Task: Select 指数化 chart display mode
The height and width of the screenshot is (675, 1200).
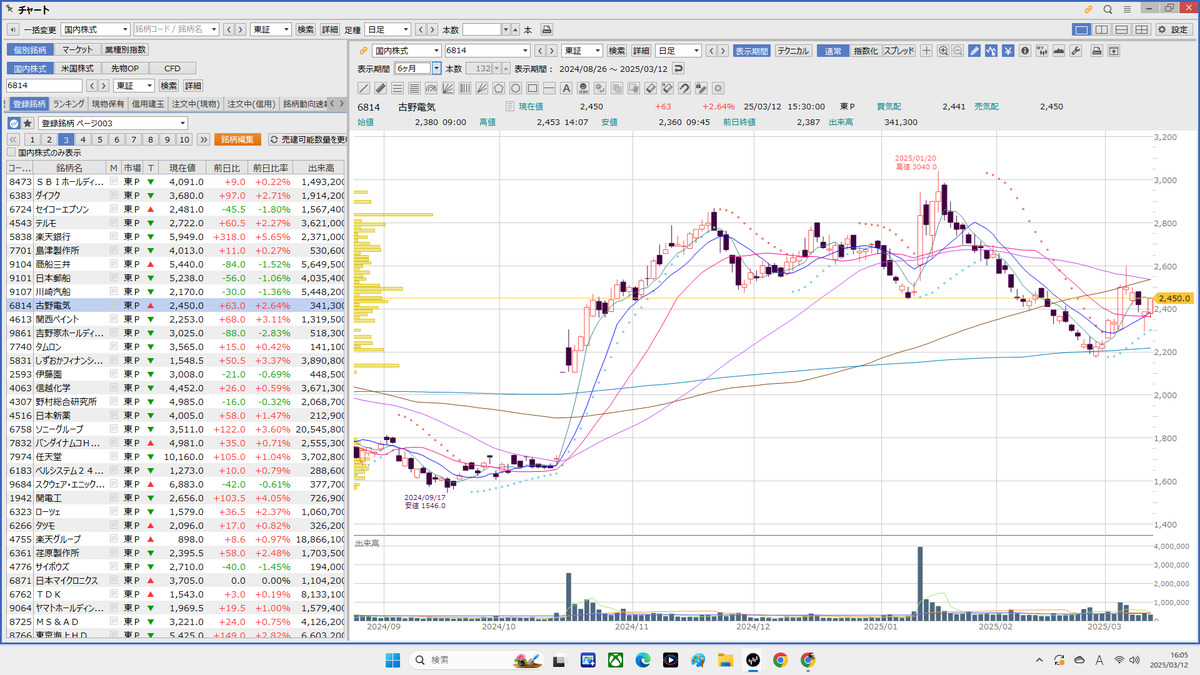Action: 866,51
